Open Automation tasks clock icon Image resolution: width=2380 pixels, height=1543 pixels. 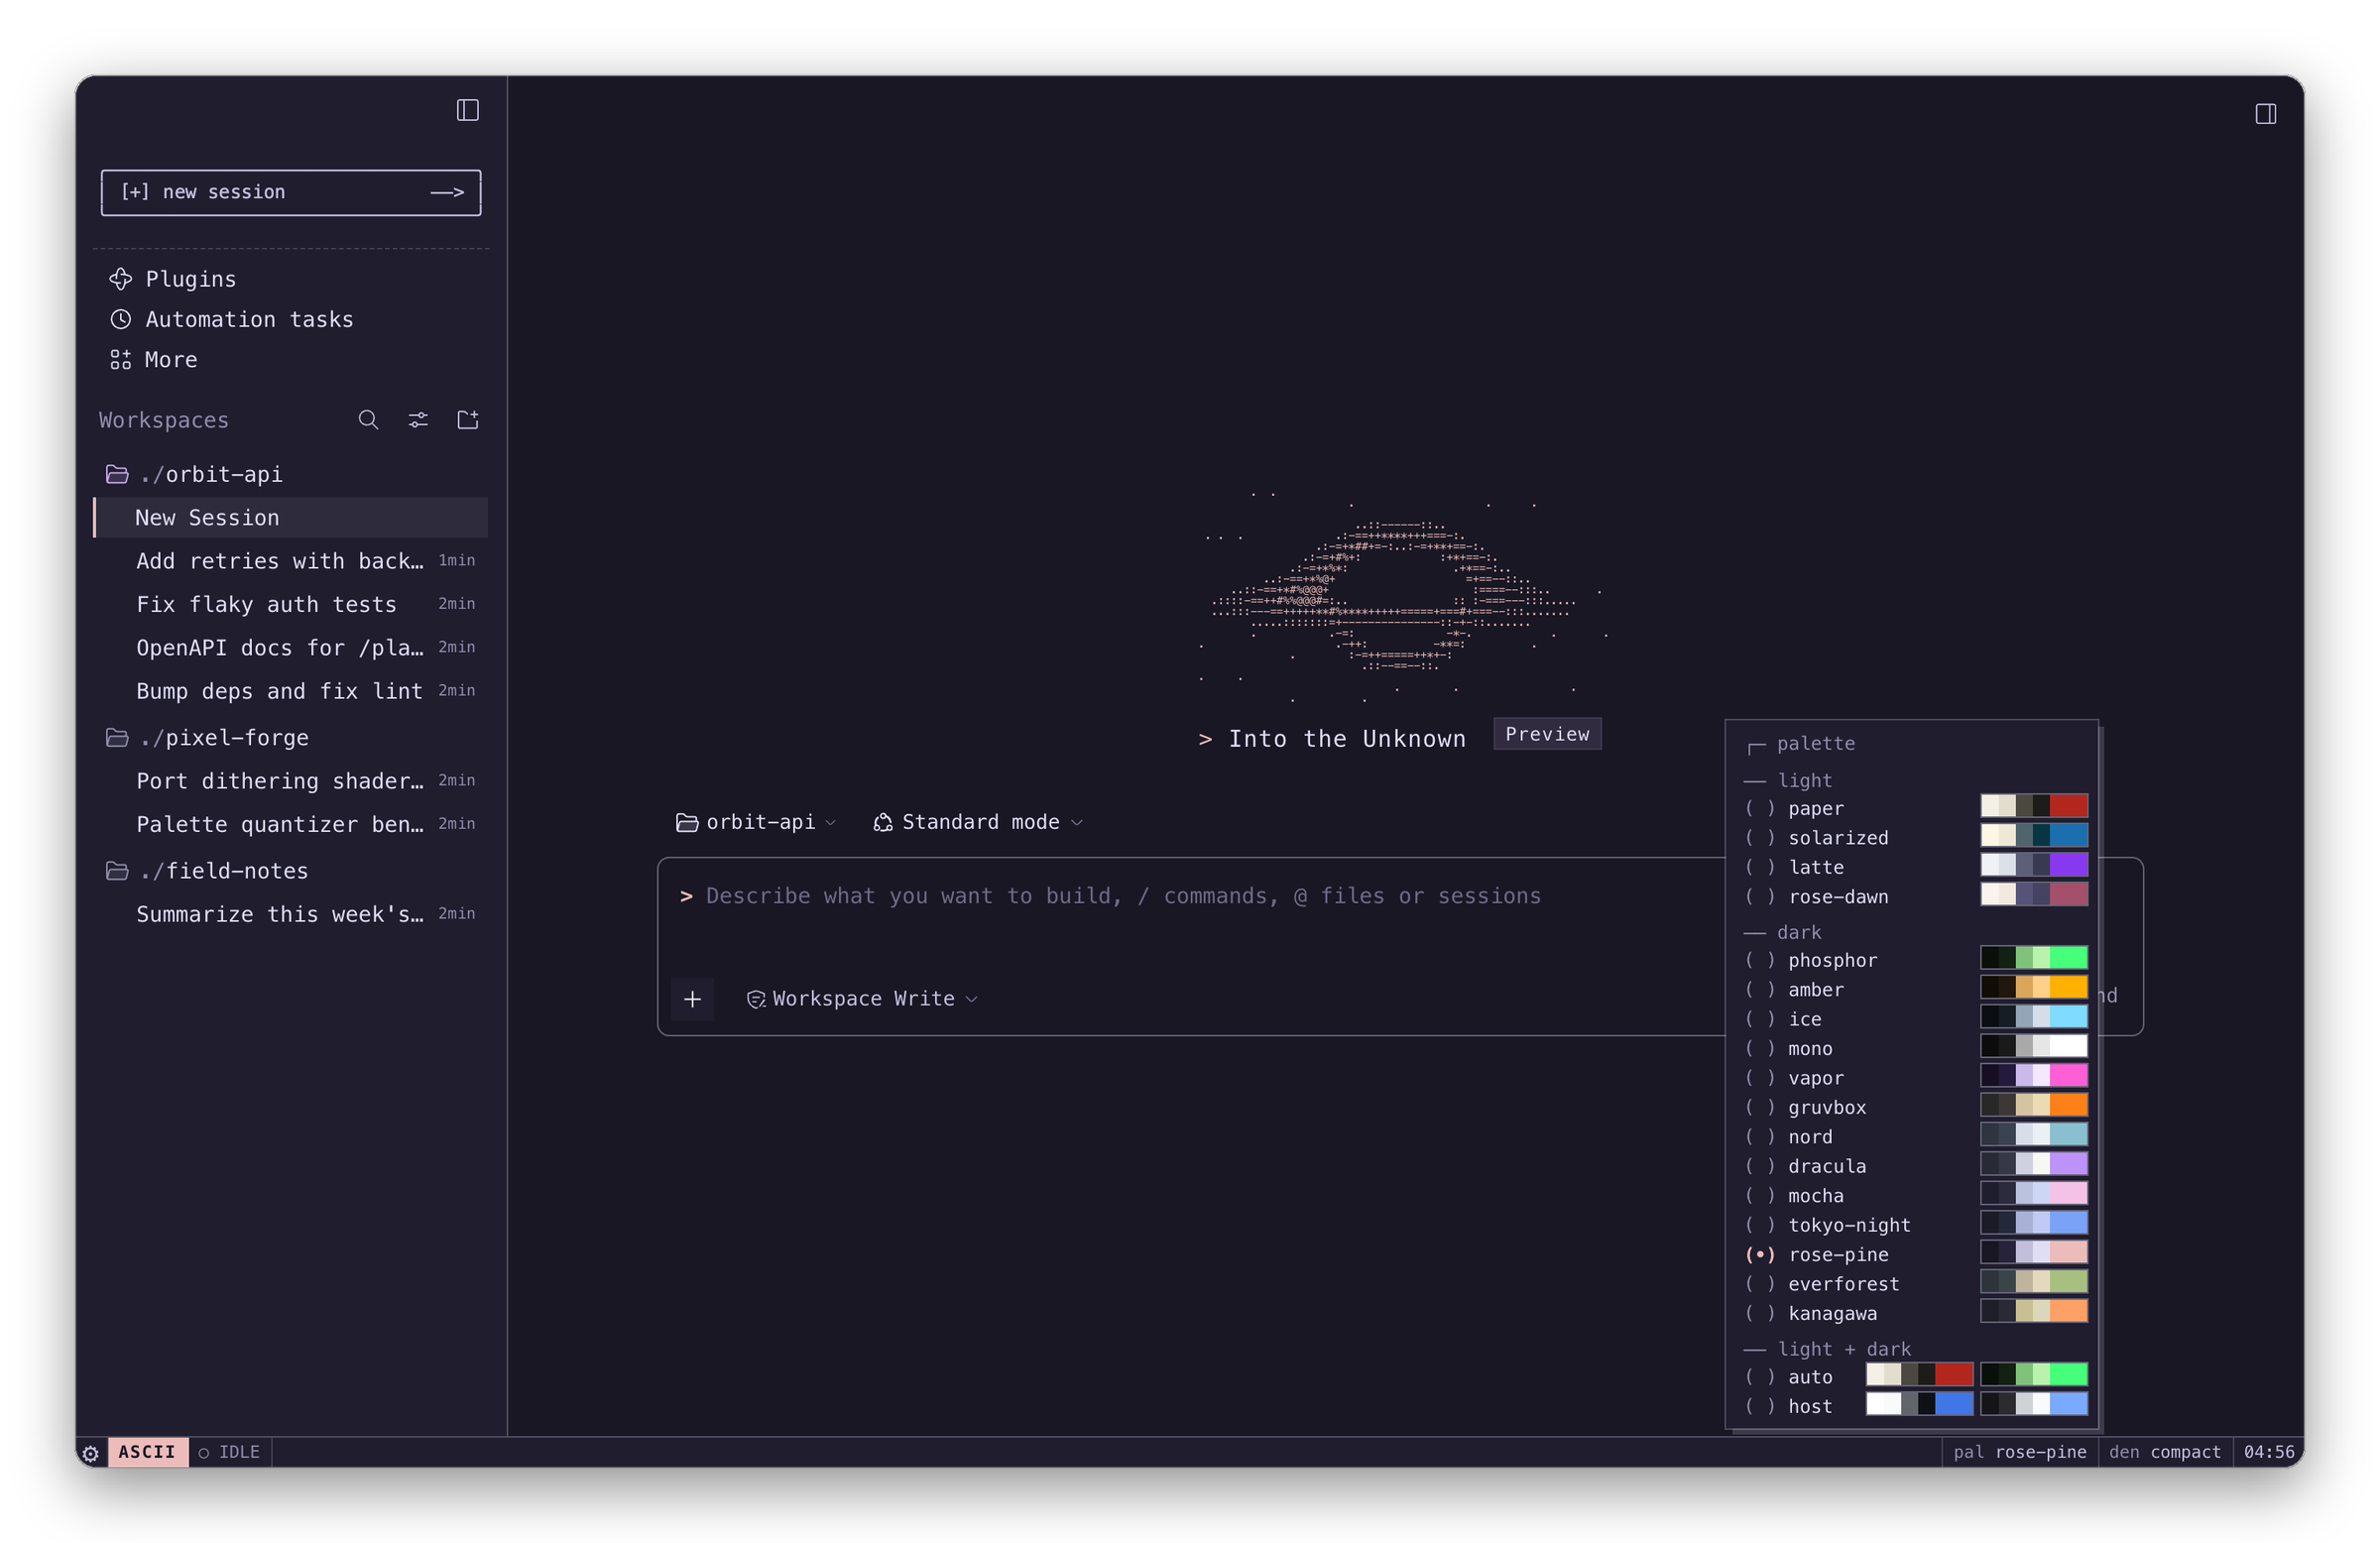pos(121,319)
